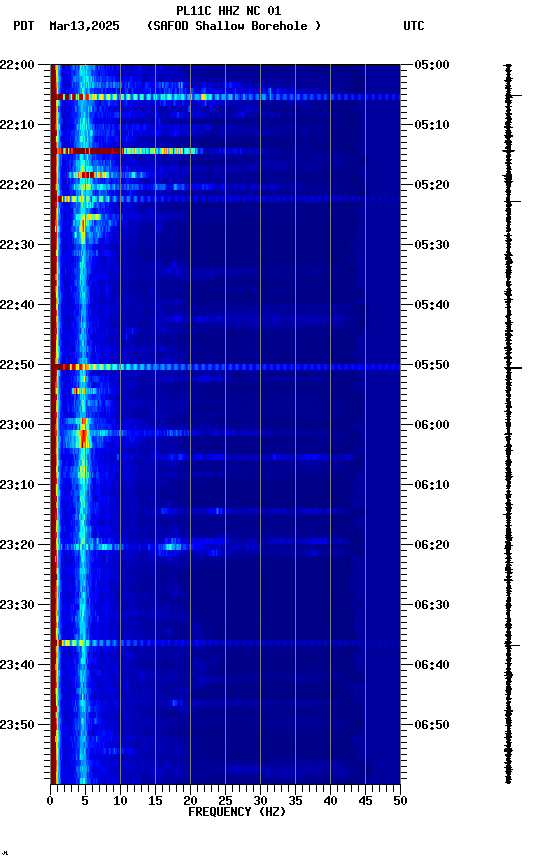
Task: Click the 50 Hz frequency axis label
Action: coord(400,801)
